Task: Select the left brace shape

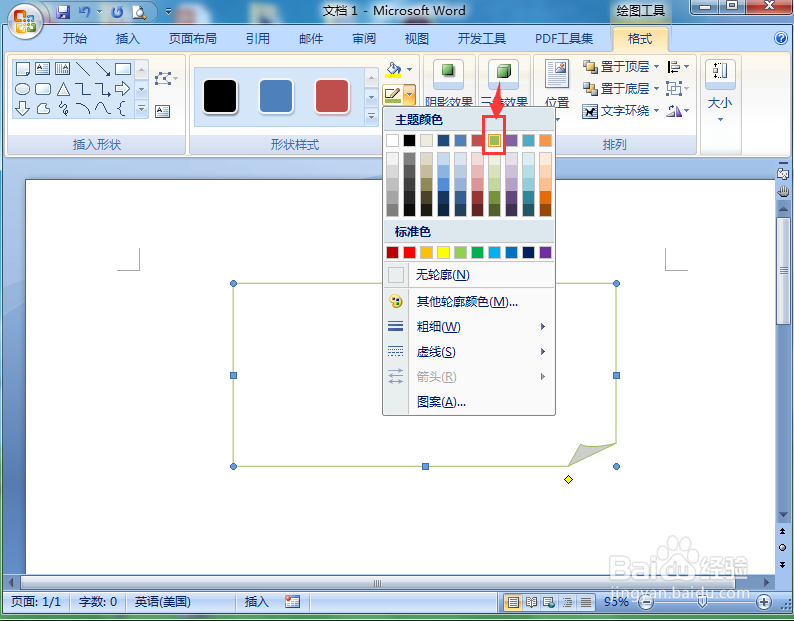Action: coord(122,108)
